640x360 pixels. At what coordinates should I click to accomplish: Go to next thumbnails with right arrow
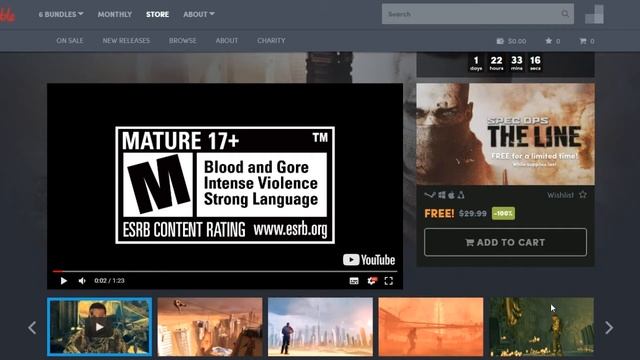(609, 327)
